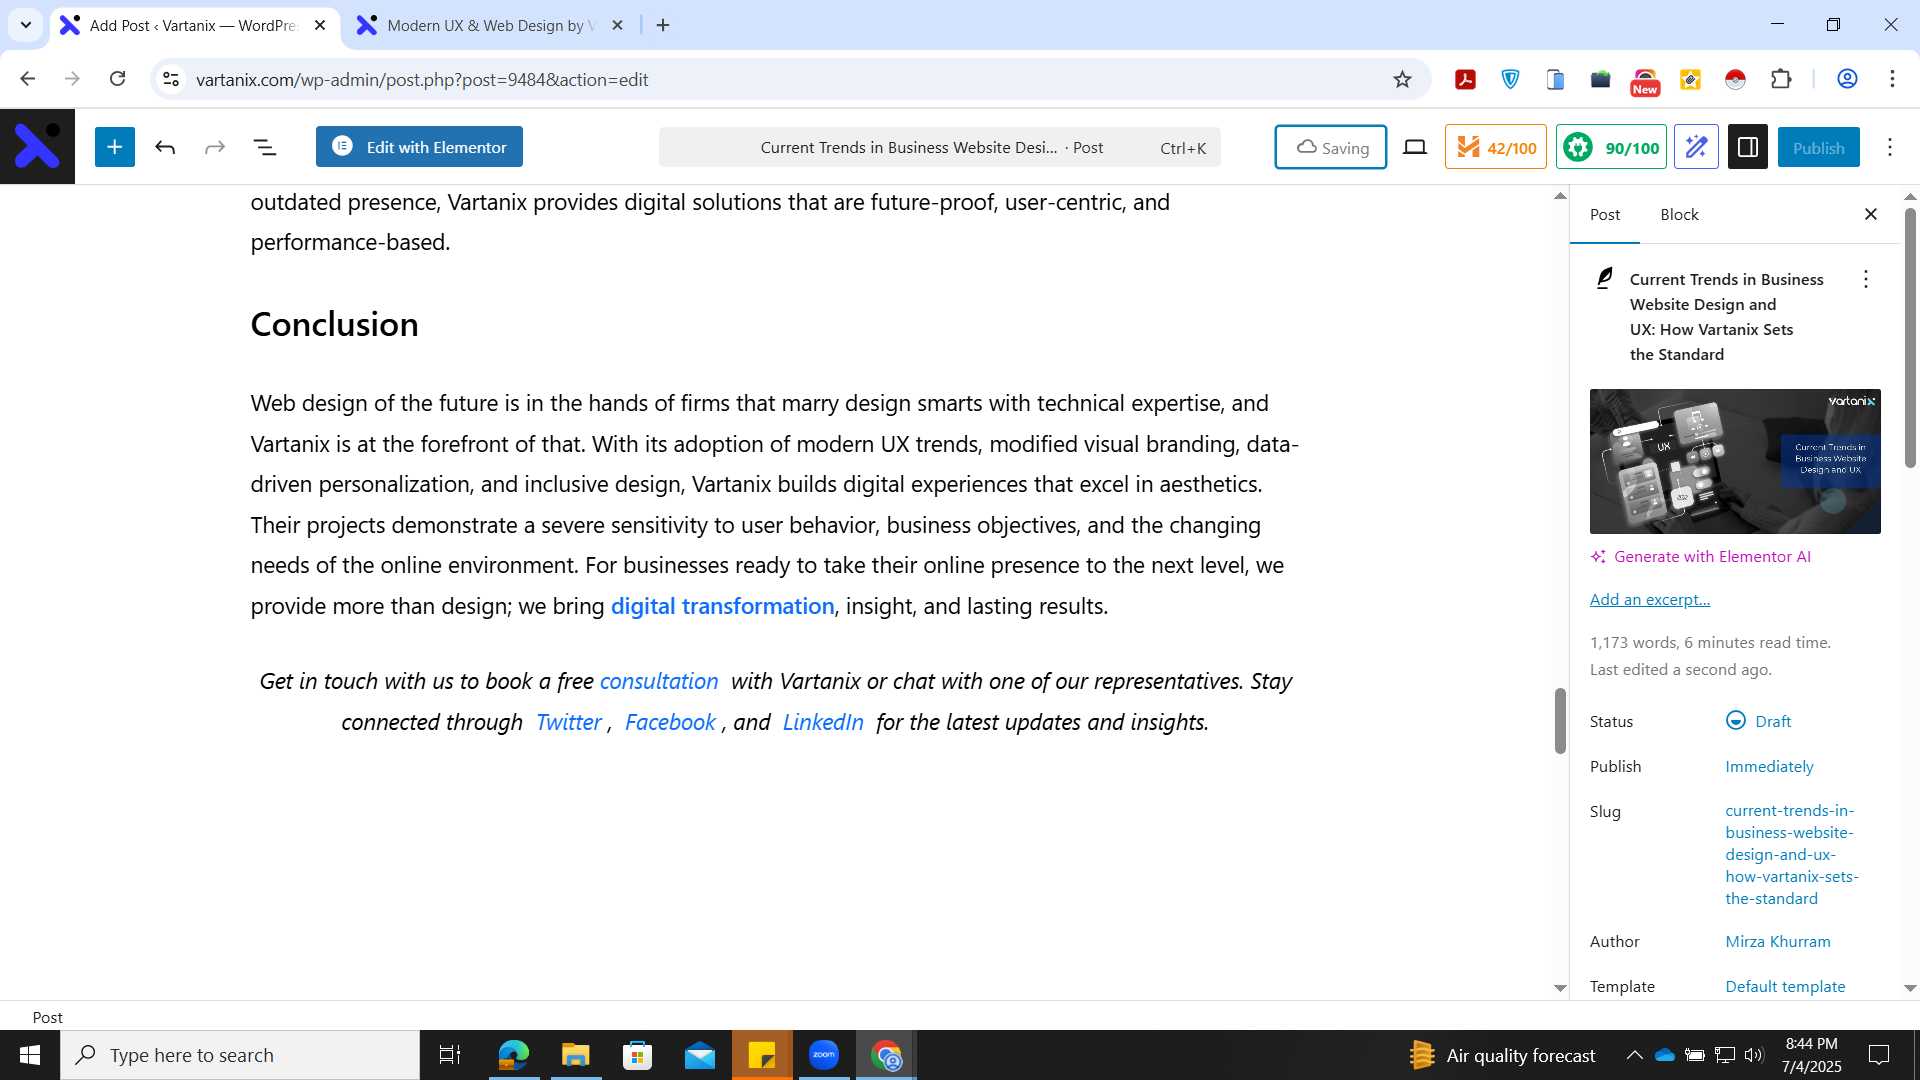
Task: Click the editor content scrollbar thumb
Action: pos(1560,721)
